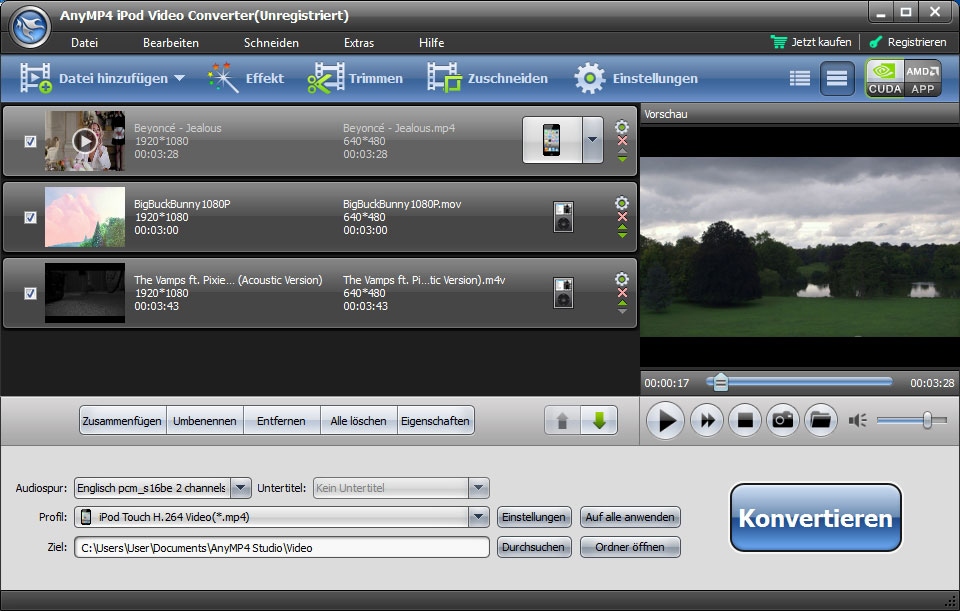Viewport: 960px width, 611px height.
Task: Click Registrieren key link
Action: [908, 42]
